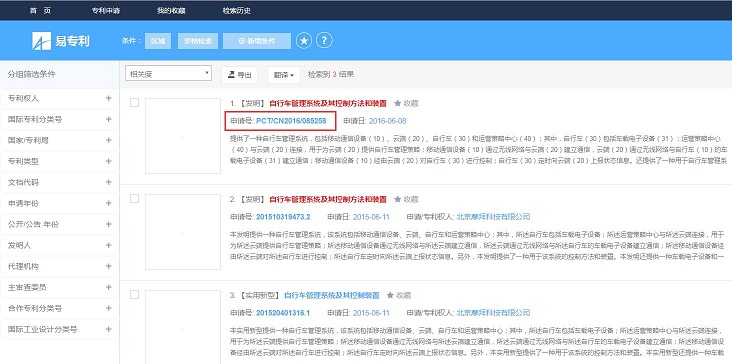Click 北京摩拜科技有限公司 link in result 3

493,313
